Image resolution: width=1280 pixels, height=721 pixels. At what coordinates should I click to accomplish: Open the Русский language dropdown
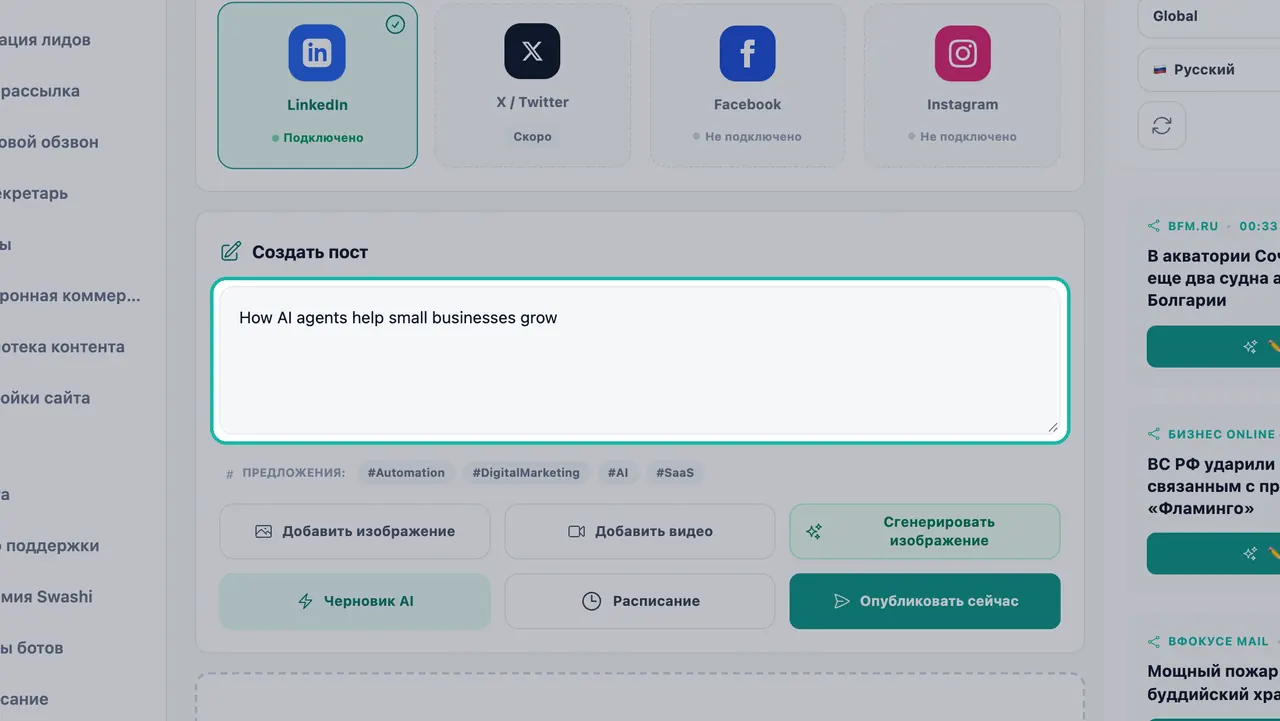click(x=1209, y=69)
